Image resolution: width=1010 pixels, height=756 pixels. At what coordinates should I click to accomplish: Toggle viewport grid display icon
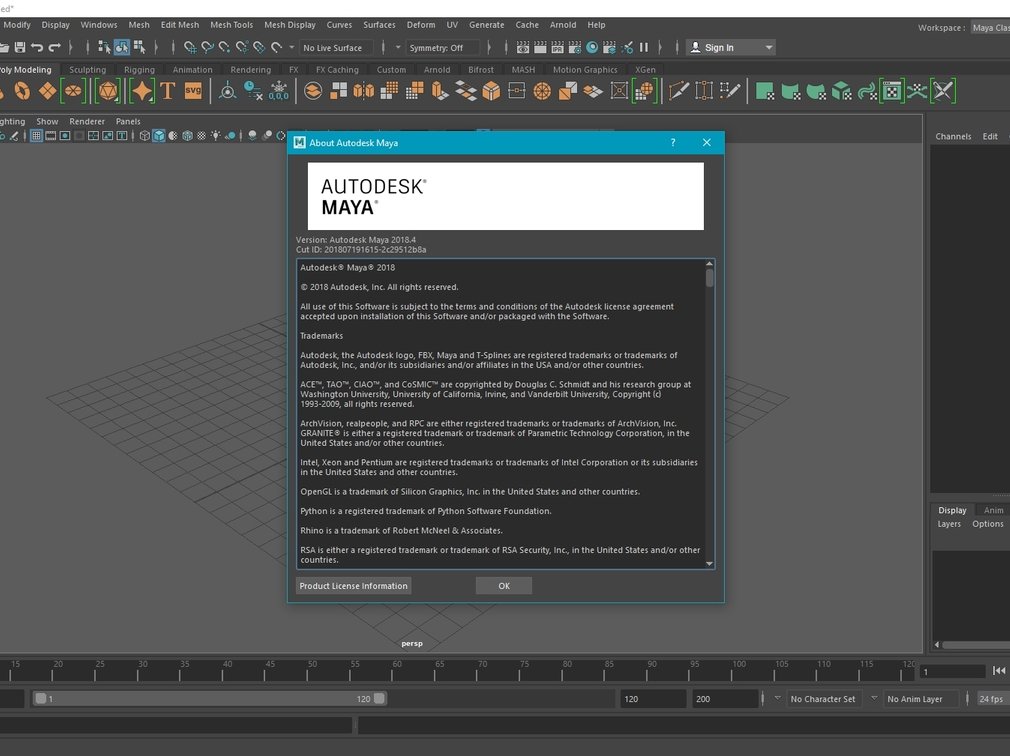coord(36,135)
